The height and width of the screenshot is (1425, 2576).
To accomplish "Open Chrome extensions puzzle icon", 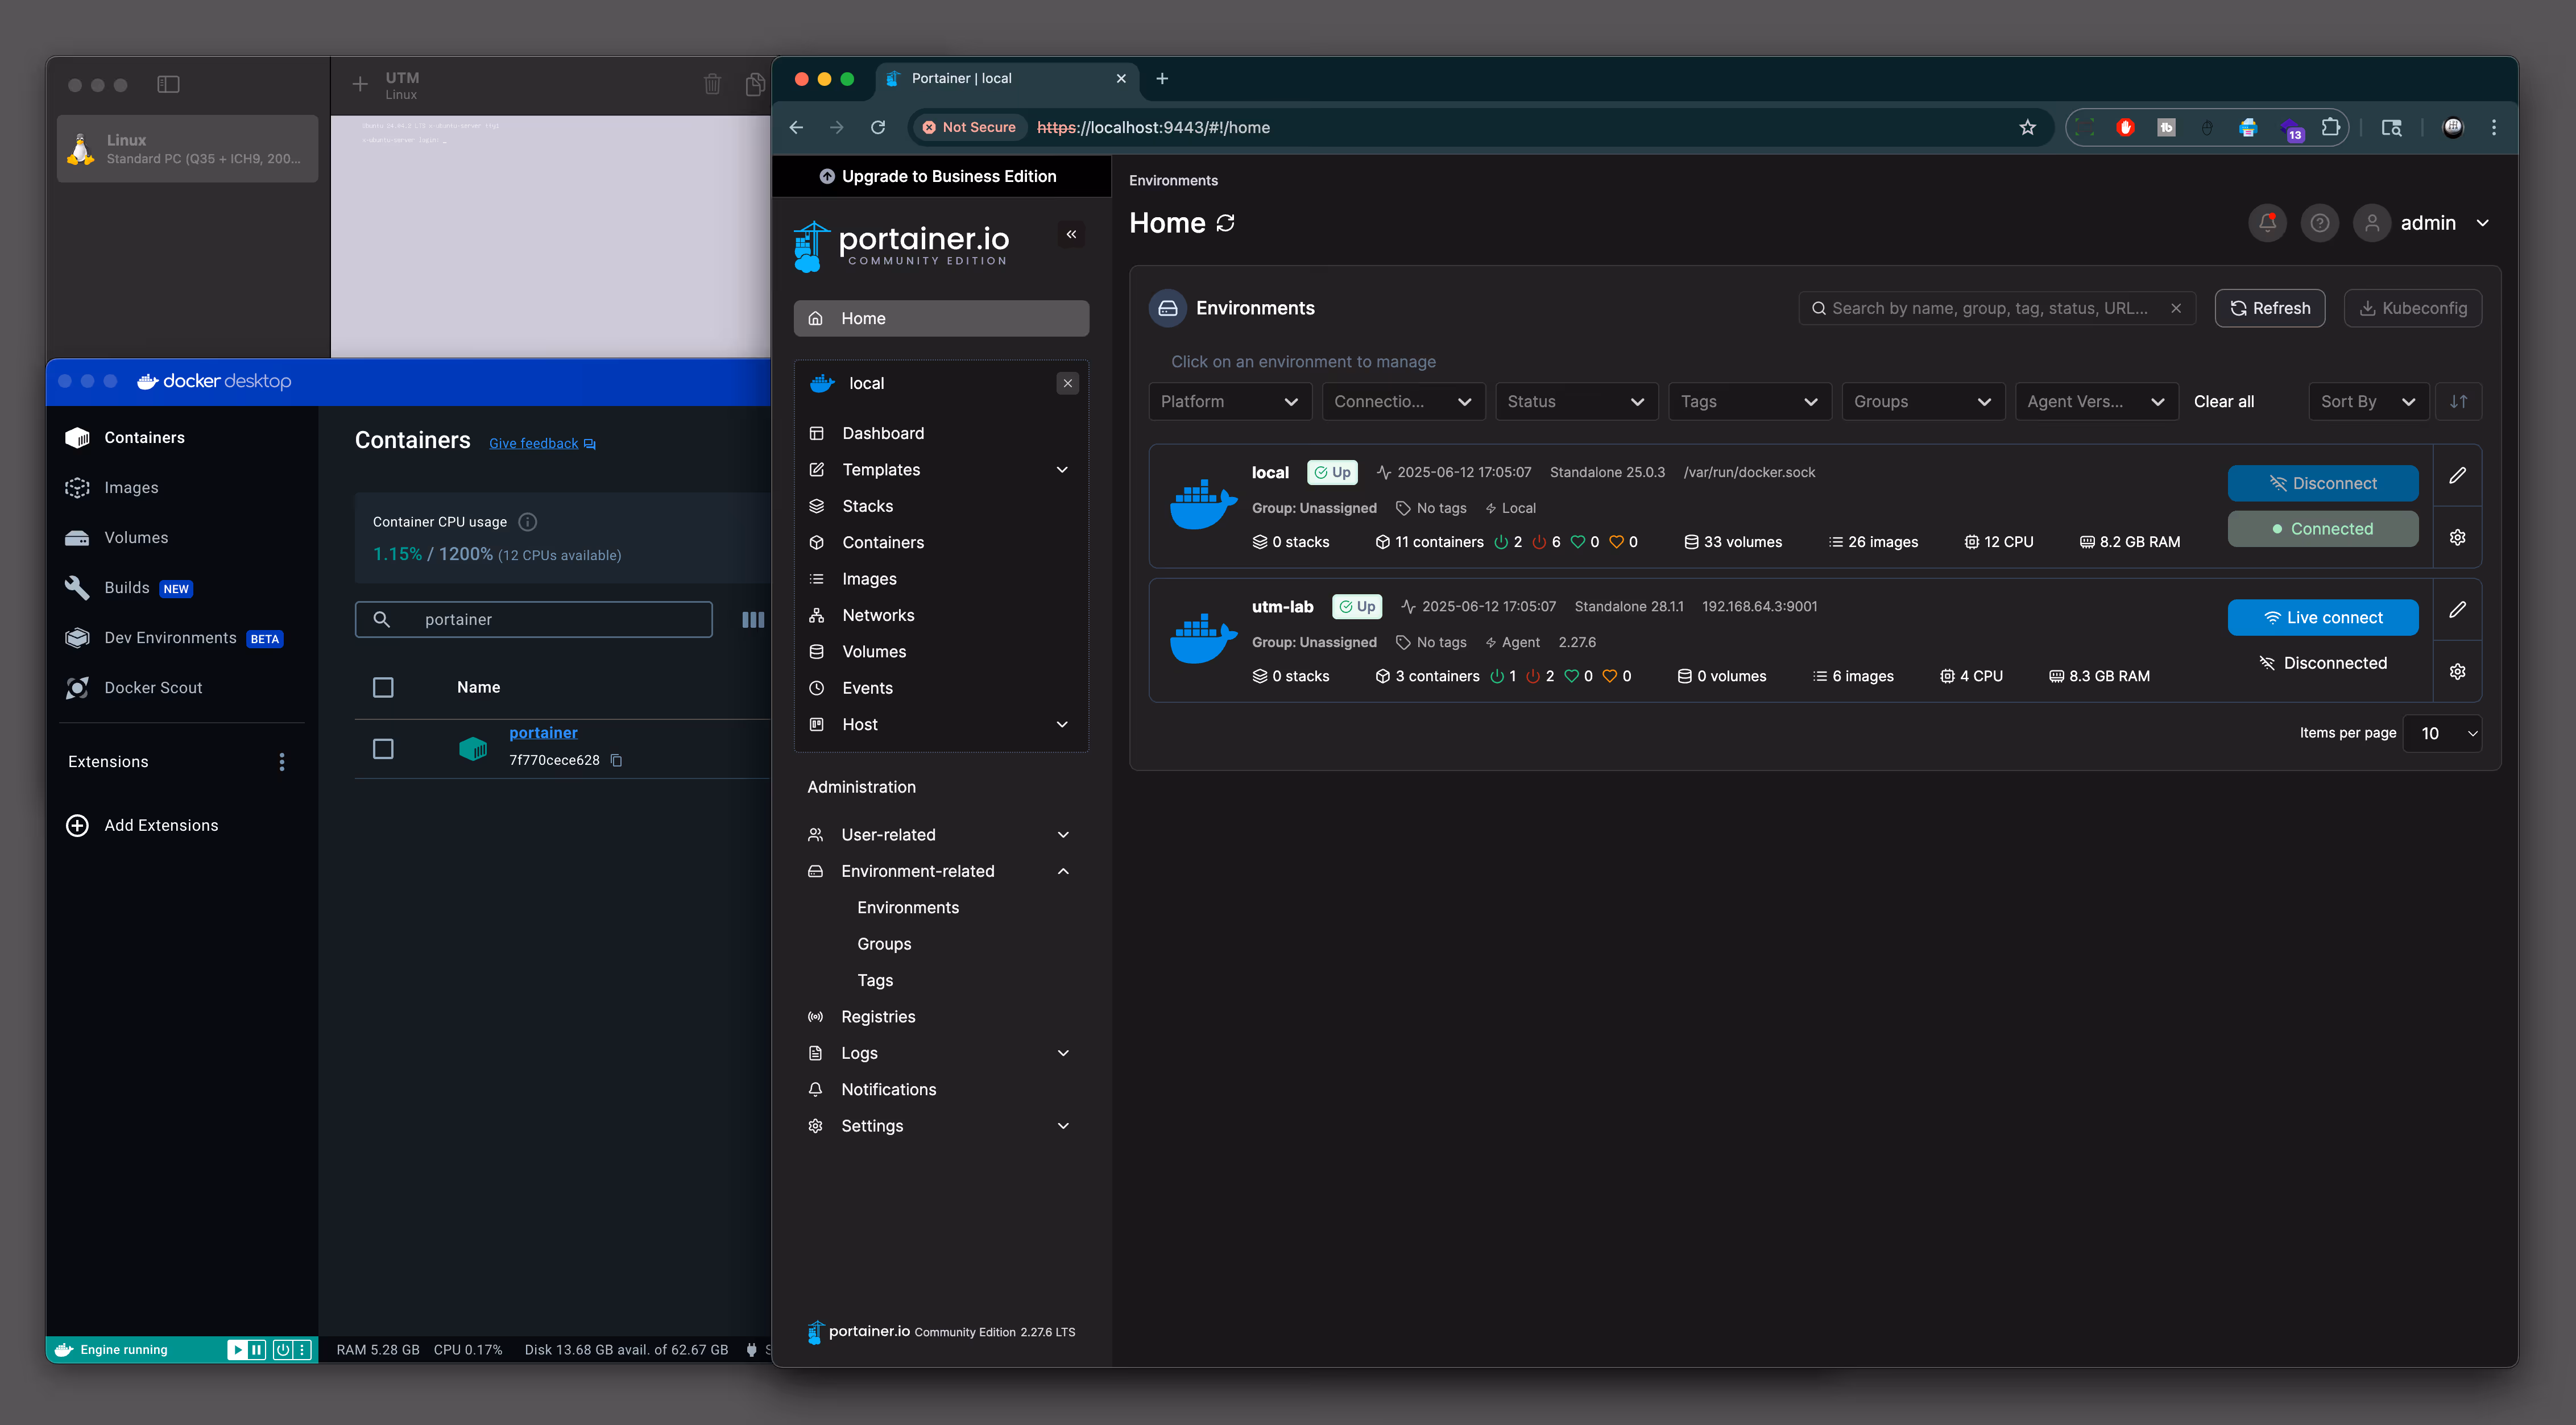I will point(2330,127).
